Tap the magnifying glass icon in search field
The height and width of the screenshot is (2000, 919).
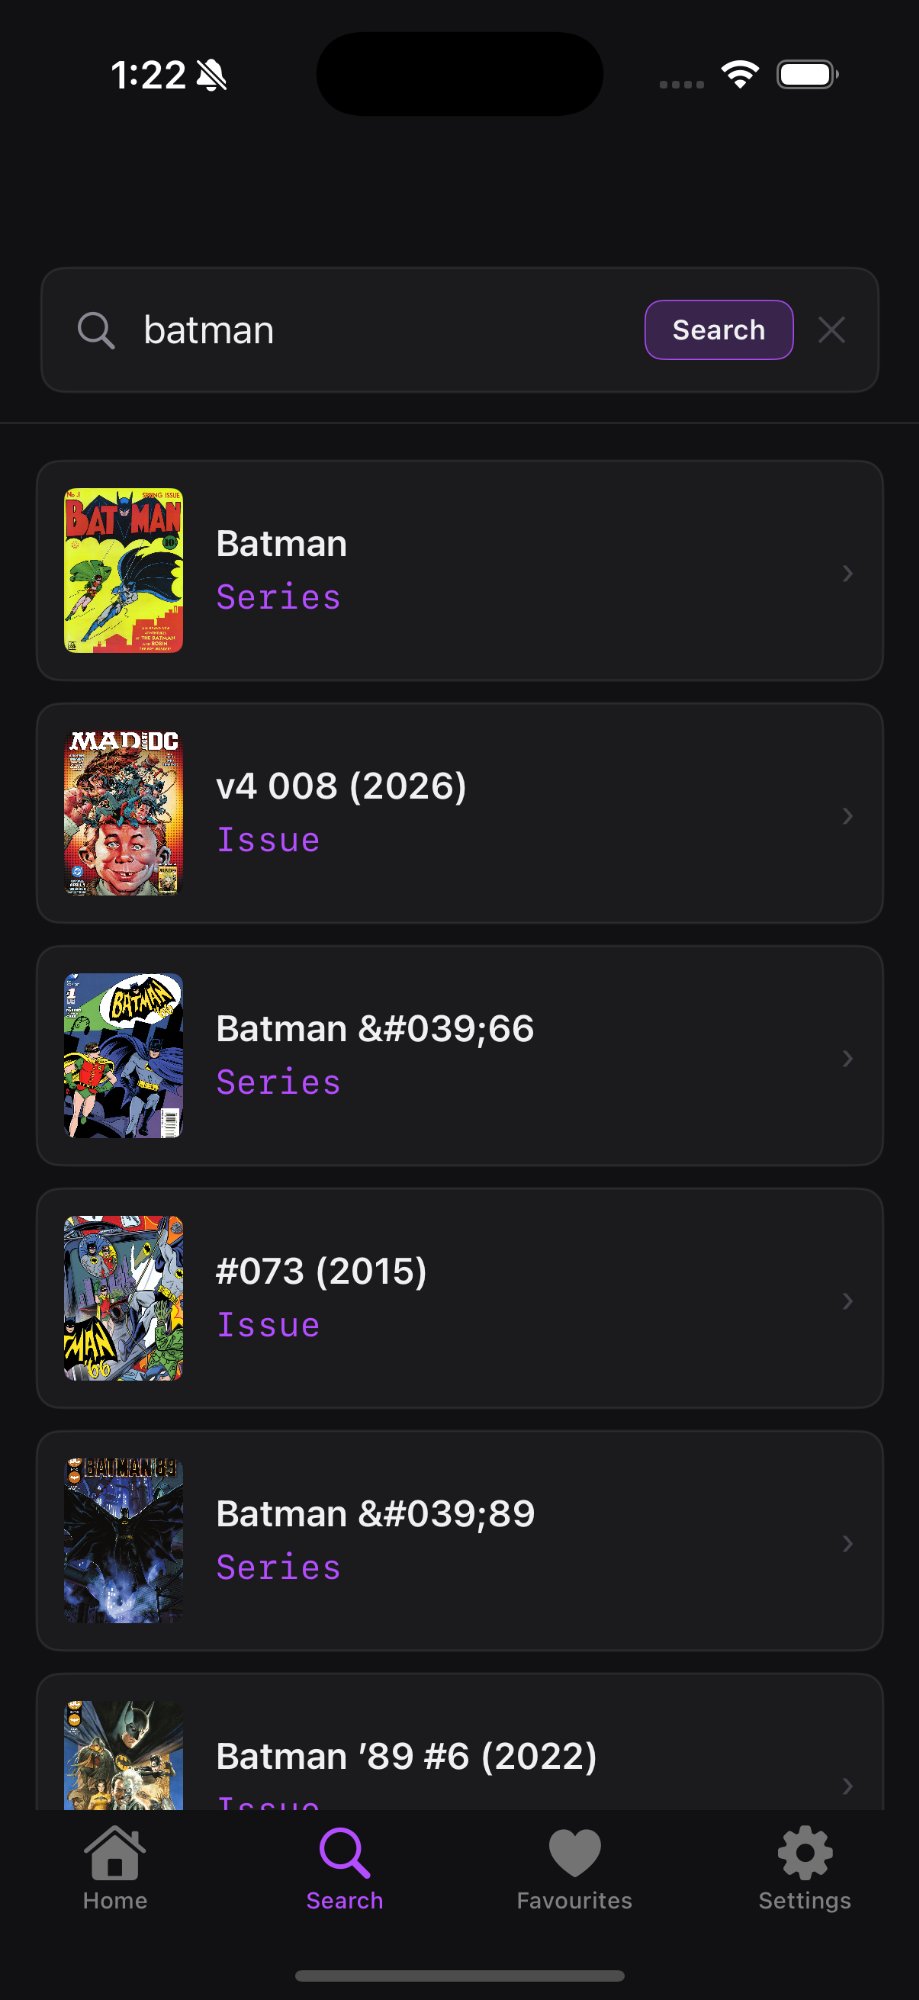(x=96, y=330)
